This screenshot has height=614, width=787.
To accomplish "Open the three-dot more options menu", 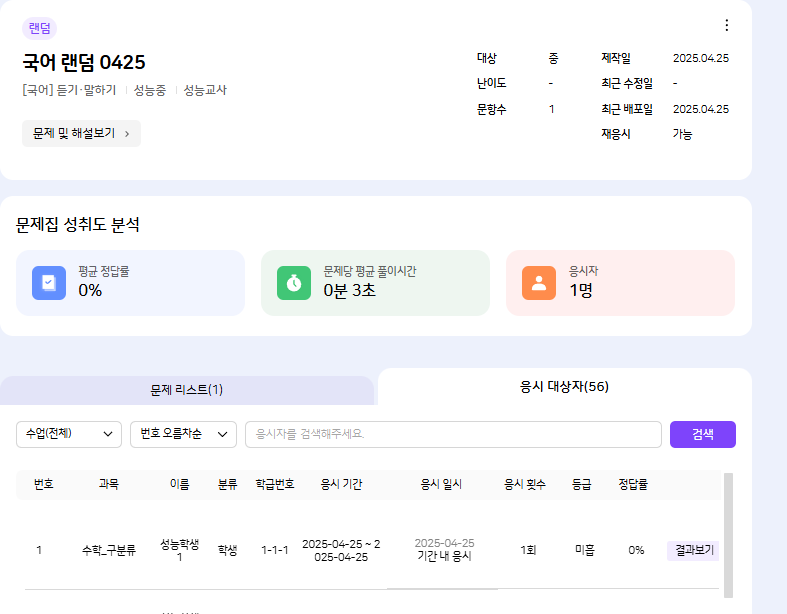I will [x=726, y=25].
